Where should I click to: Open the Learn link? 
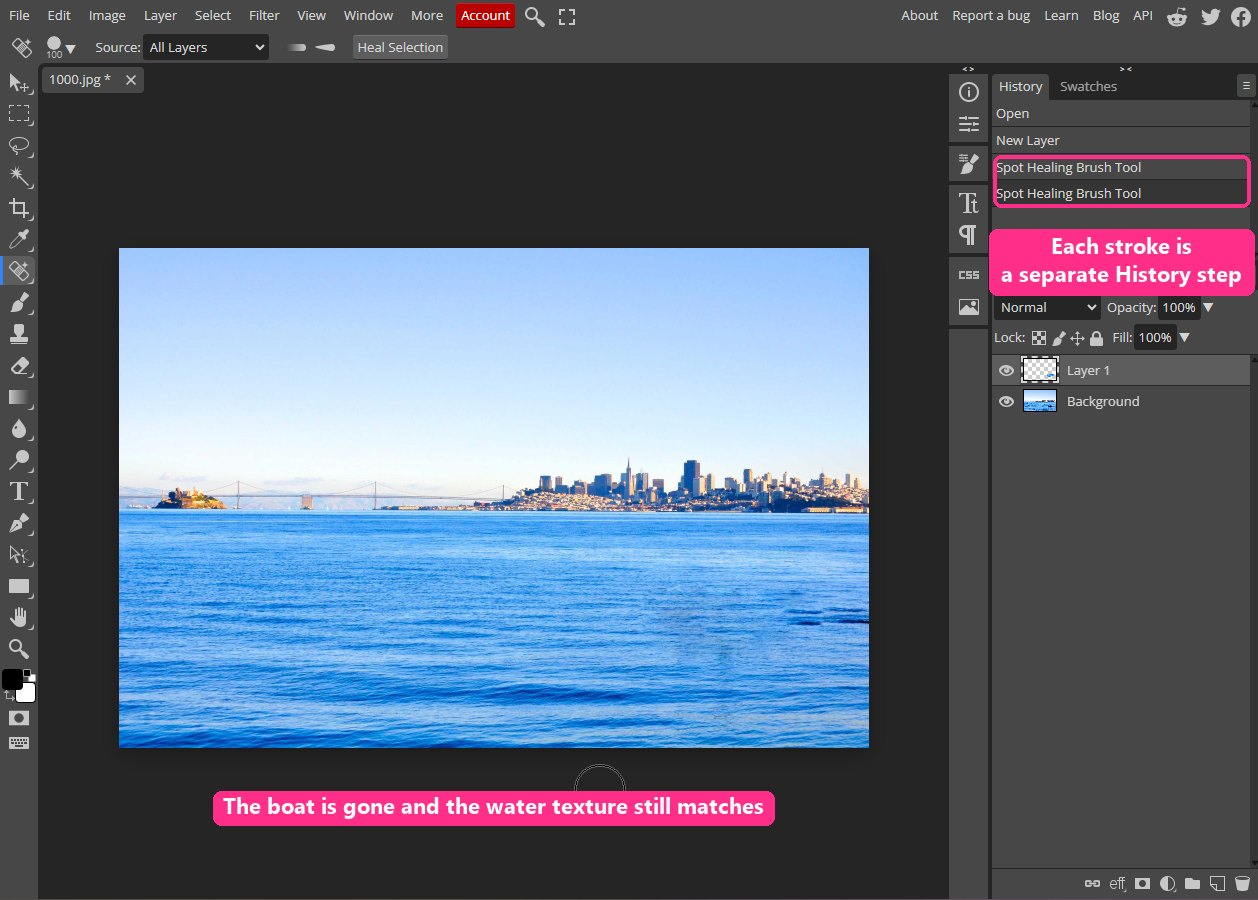click(x=1061, y=15)
